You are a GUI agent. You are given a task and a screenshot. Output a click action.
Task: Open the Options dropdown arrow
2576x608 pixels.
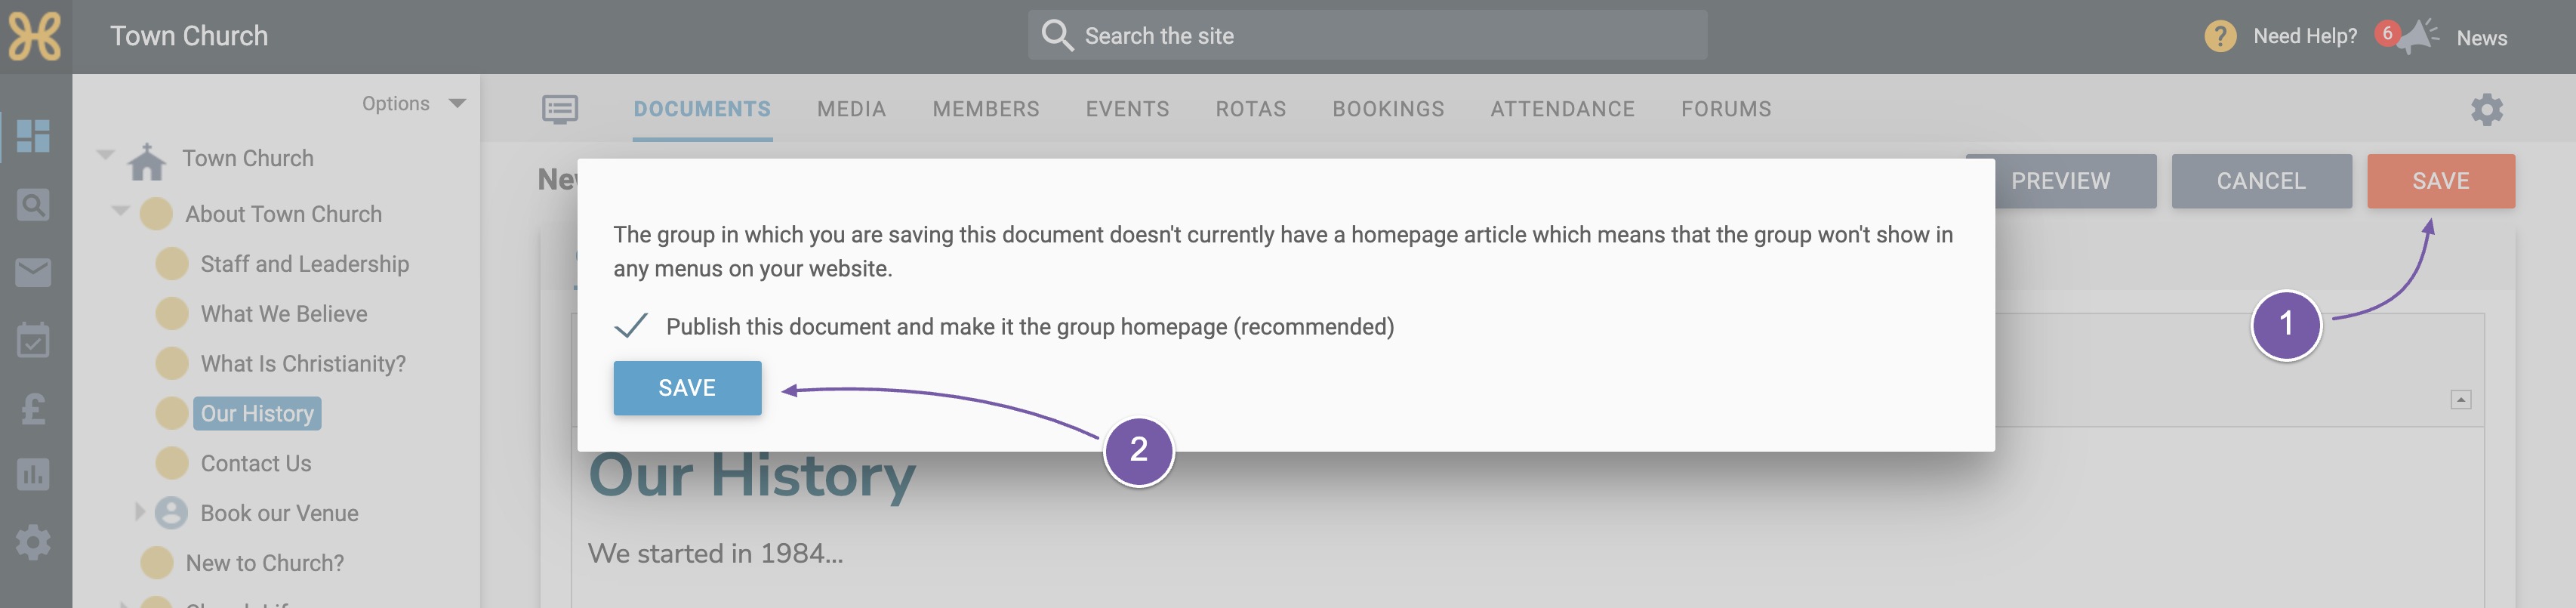coord(458,103)
